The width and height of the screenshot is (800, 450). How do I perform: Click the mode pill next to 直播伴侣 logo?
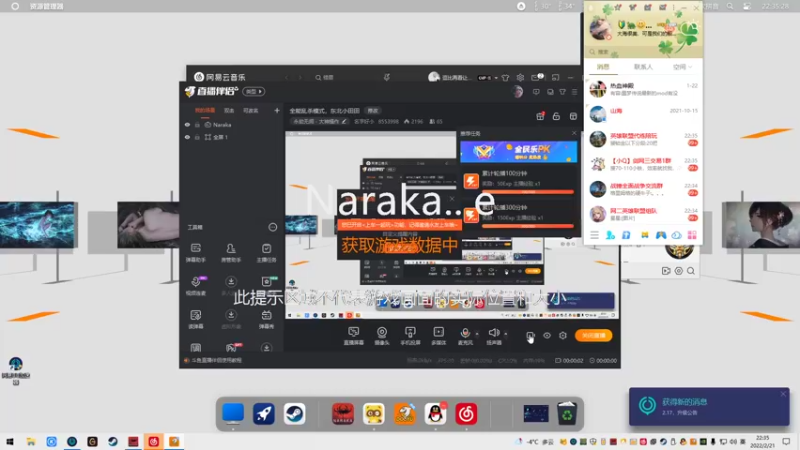[254, 91]
